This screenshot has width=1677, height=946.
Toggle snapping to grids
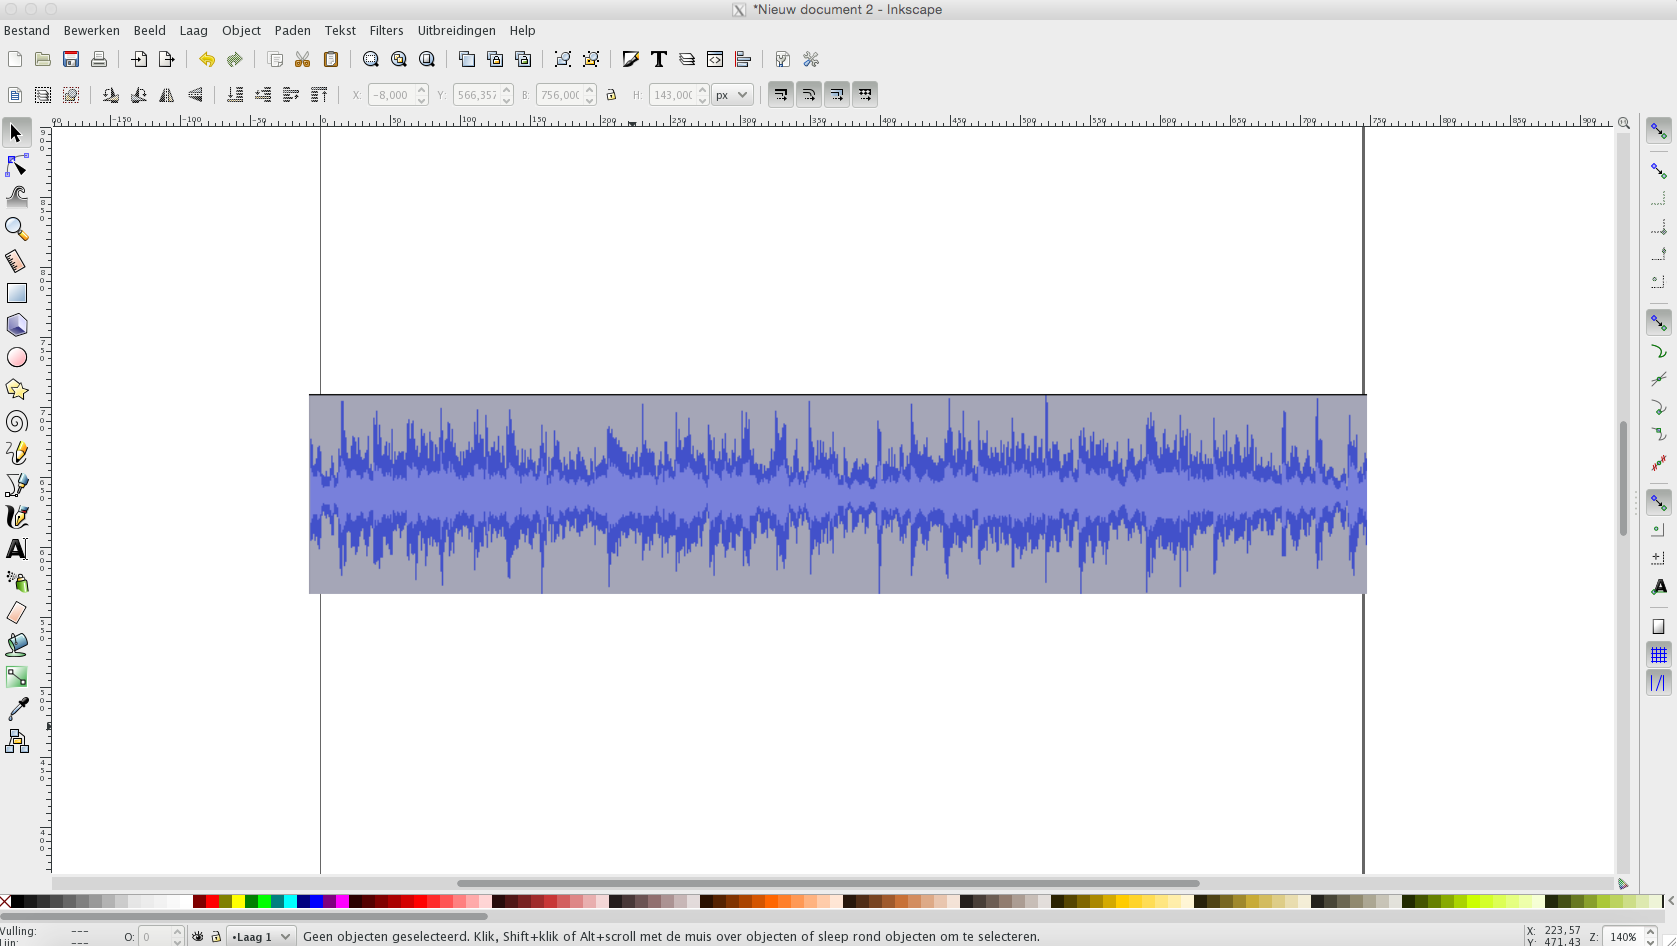click(x=1659, y=655)
